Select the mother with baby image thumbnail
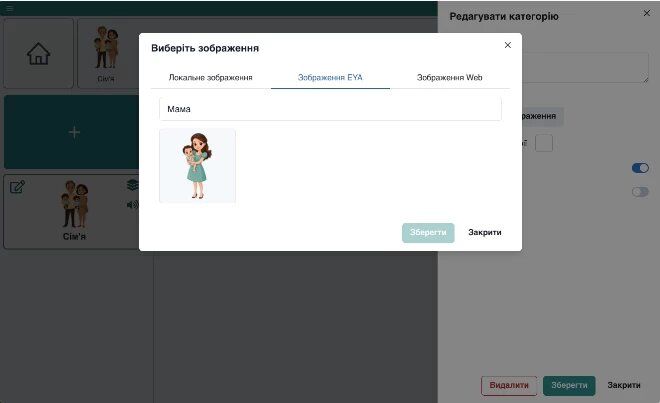 point(198,165)
